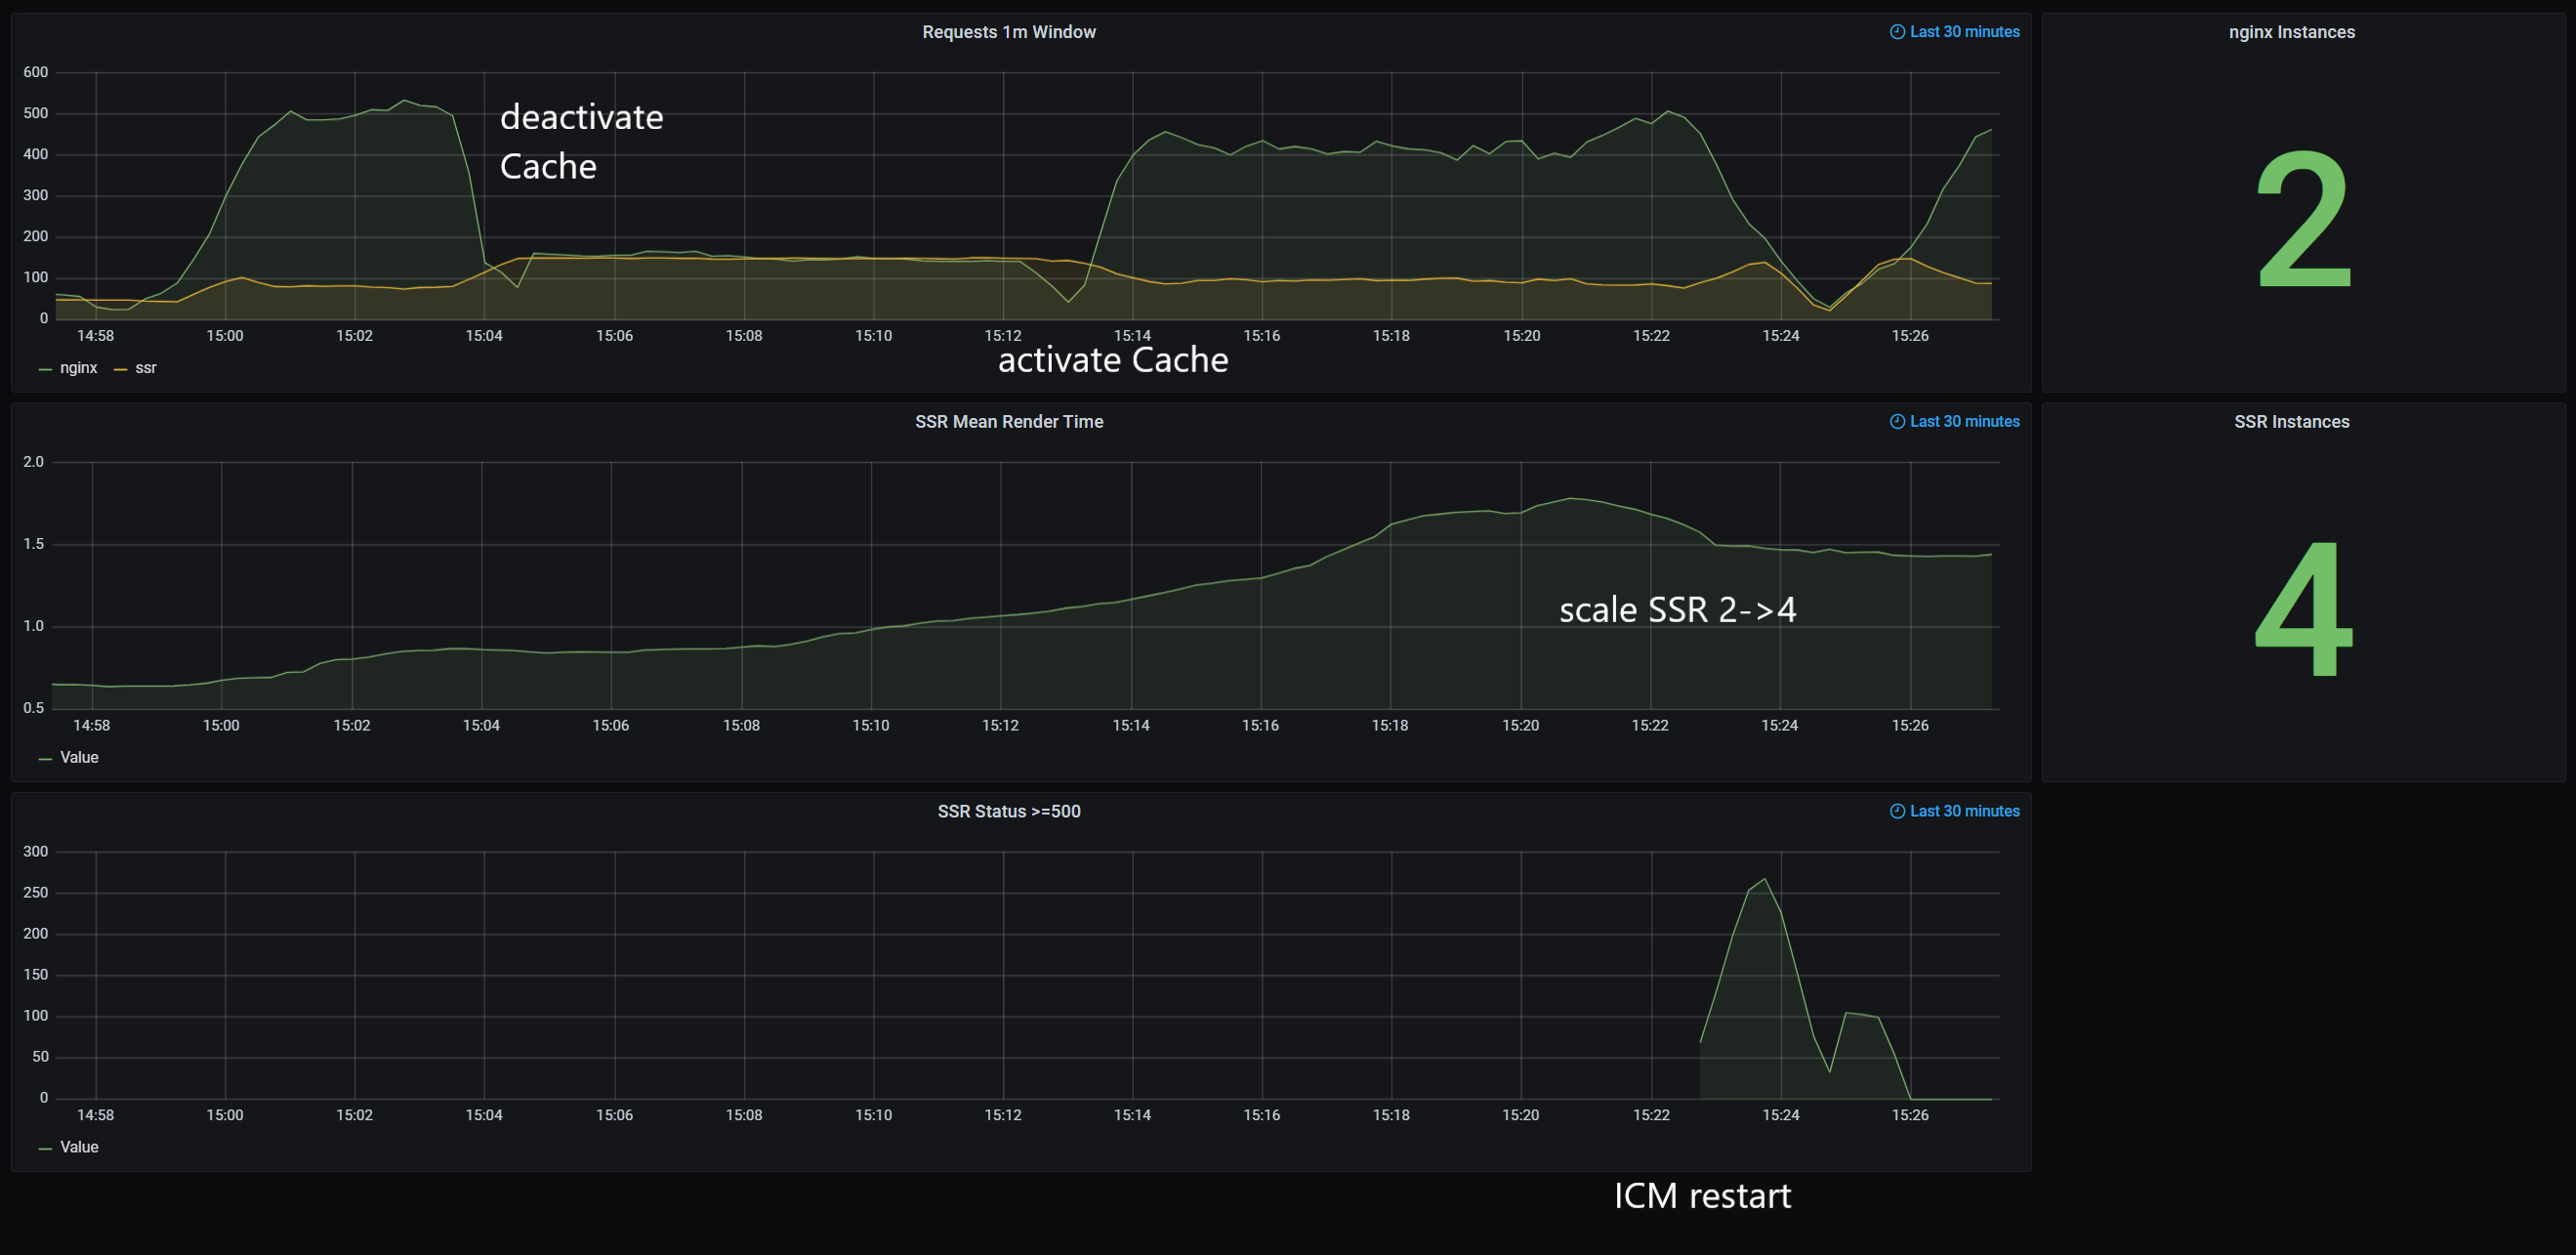Click the nginx Instances stat value 2
The image size is (2576, 1255).
[2303, 218]
